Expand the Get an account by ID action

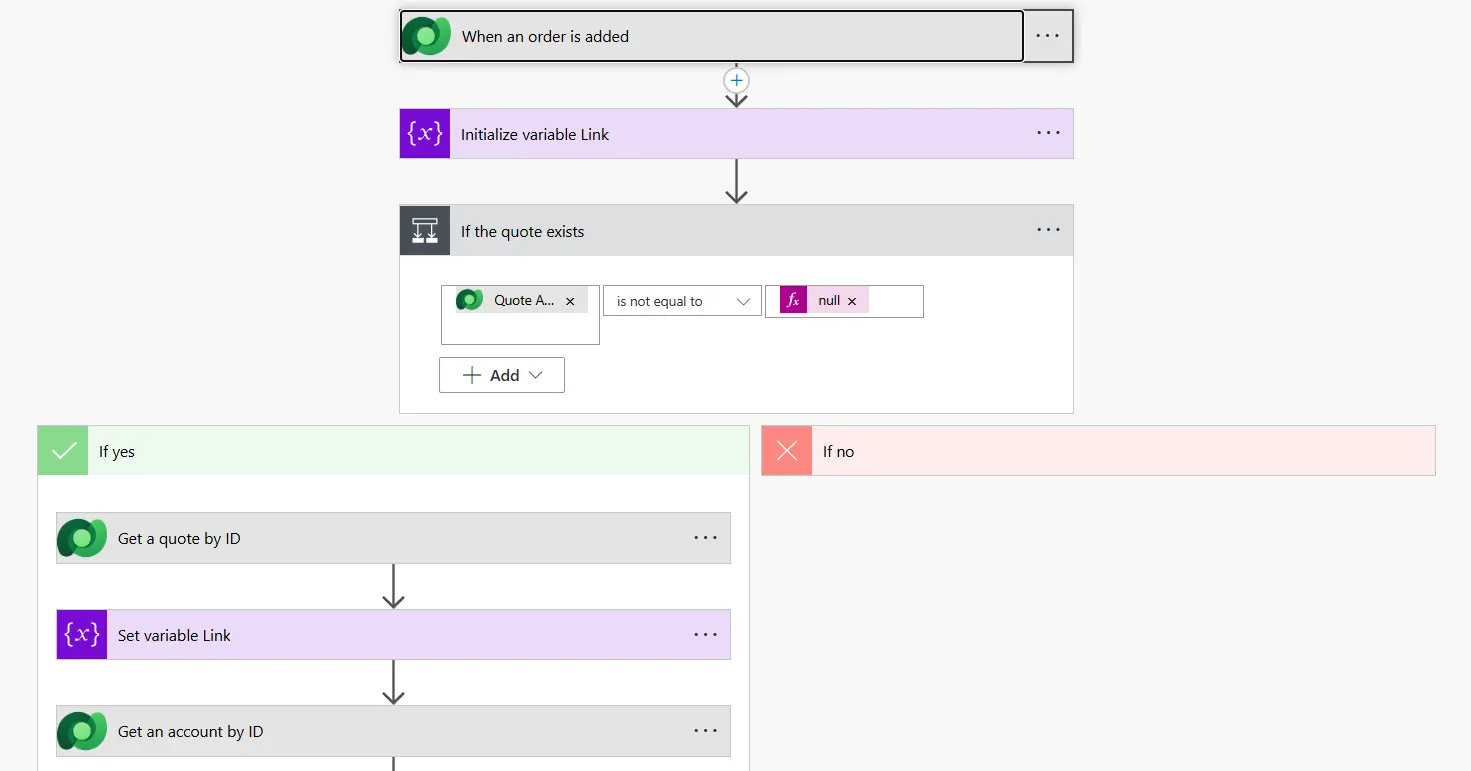pos(400,732)
